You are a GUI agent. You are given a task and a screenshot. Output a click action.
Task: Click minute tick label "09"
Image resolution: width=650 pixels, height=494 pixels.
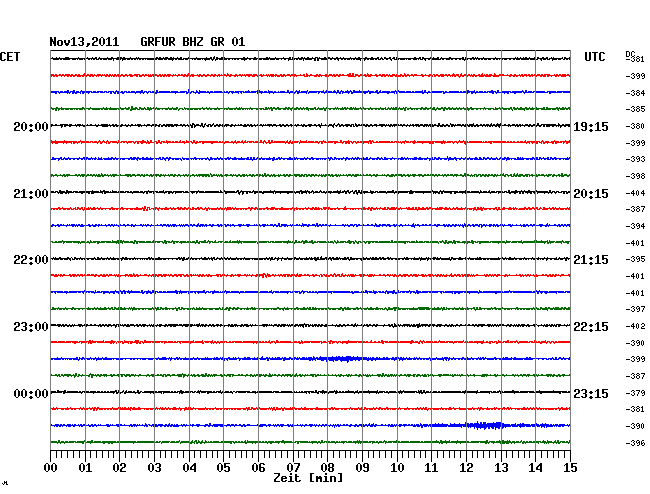coord(362,468)
